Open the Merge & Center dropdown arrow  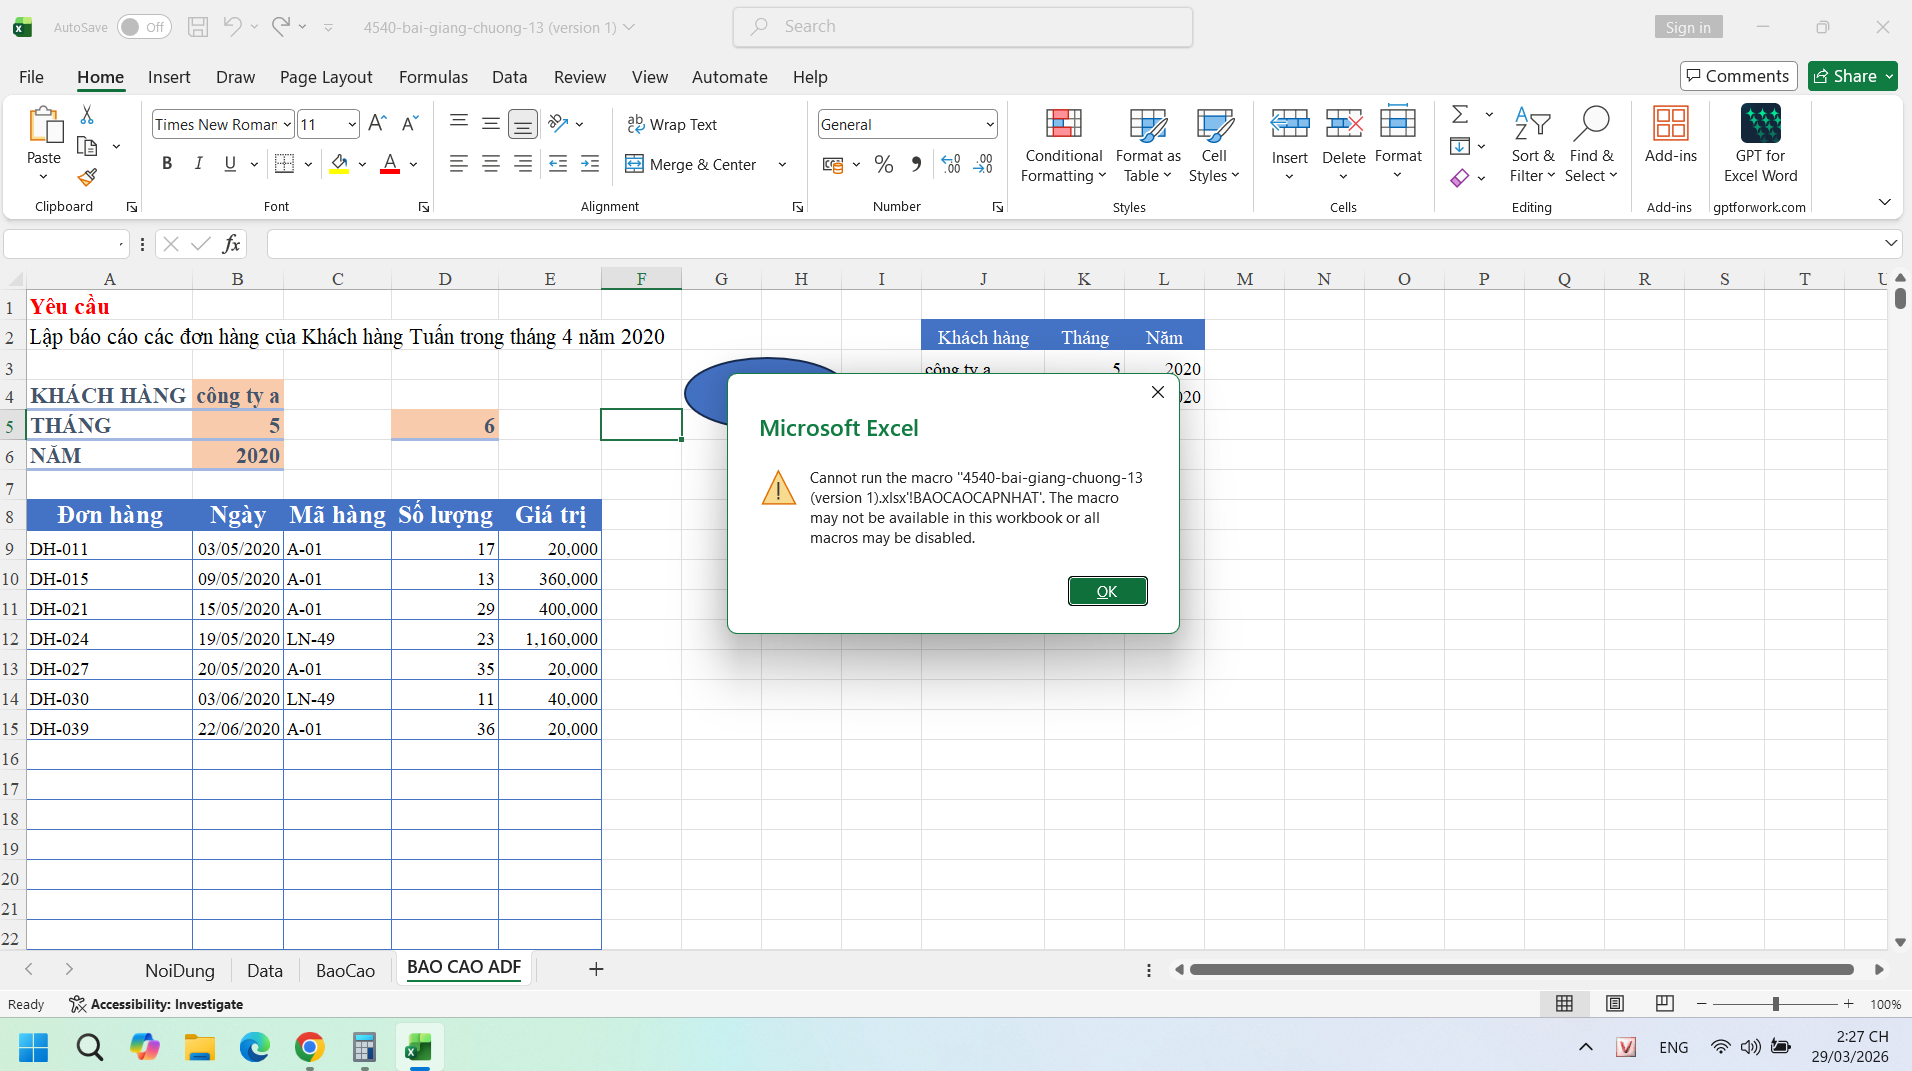tap(782, 165)
